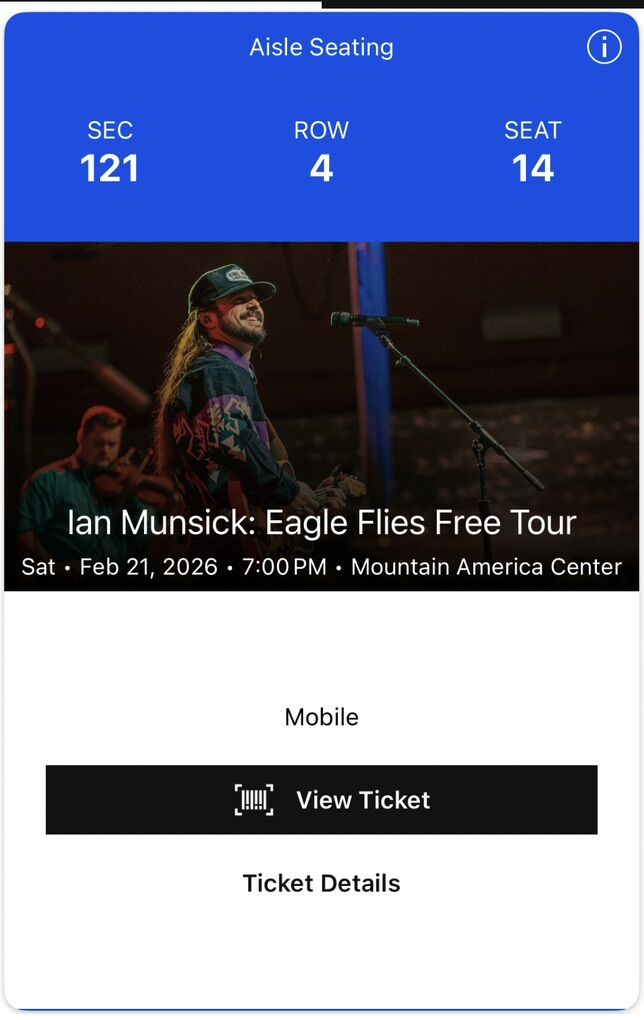Tap the seat number 14
644x1020 pixels.
533,169
